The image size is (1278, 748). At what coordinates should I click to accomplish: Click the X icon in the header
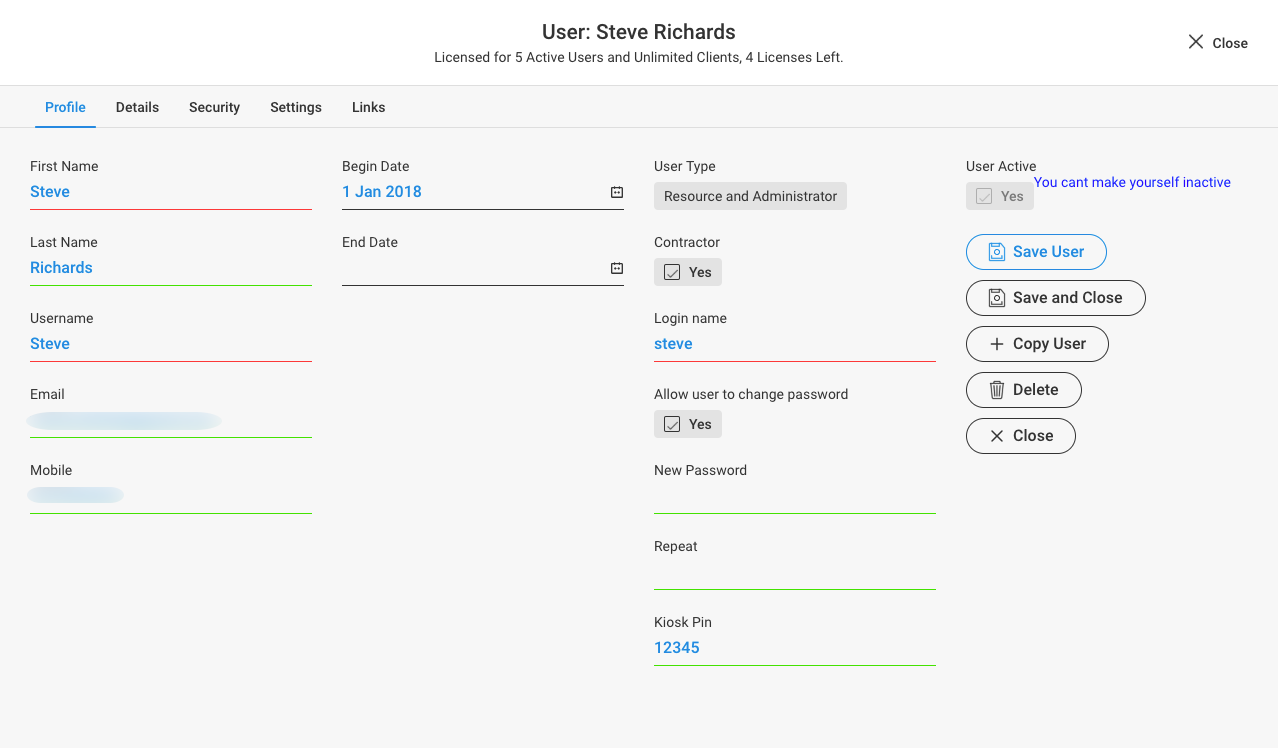coord(1195,42)
